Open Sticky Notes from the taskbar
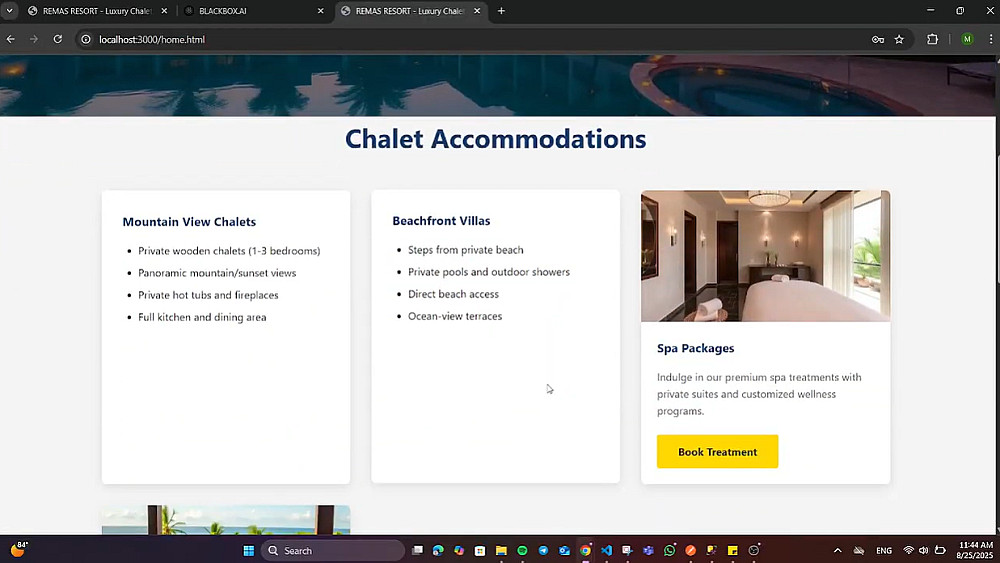This screenshot has height=563, width=1000. click(733, 550)
